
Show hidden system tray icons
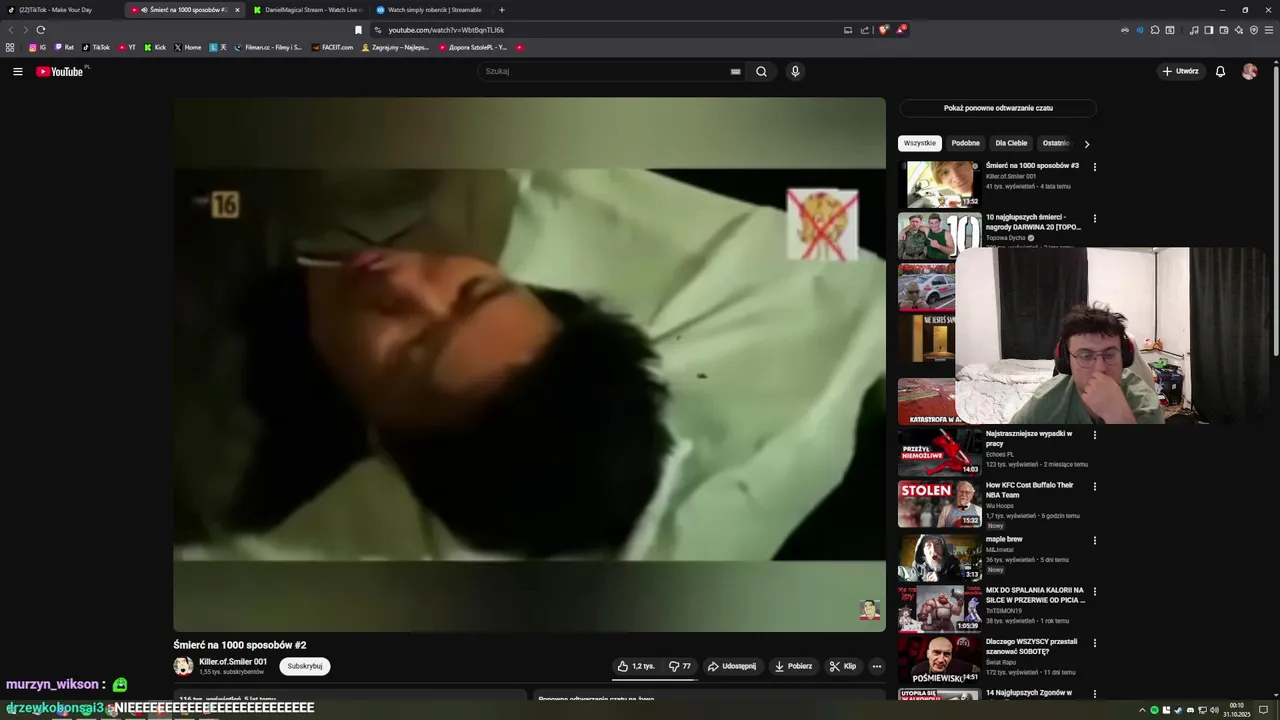tap(1142, 710)
